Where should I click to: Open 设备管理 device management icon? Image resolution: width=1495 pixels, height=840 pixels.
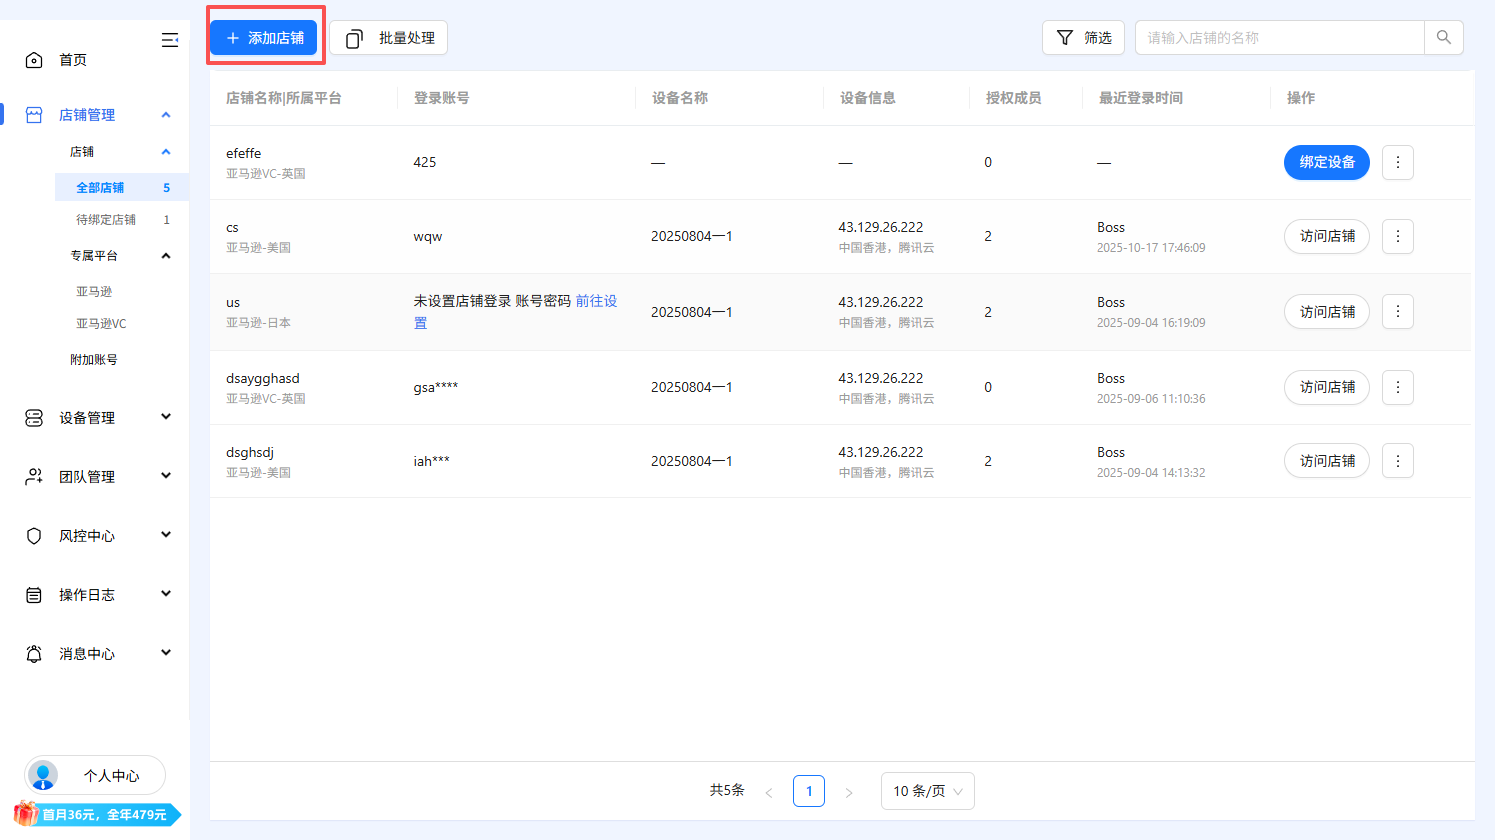(x=33, y=417)
